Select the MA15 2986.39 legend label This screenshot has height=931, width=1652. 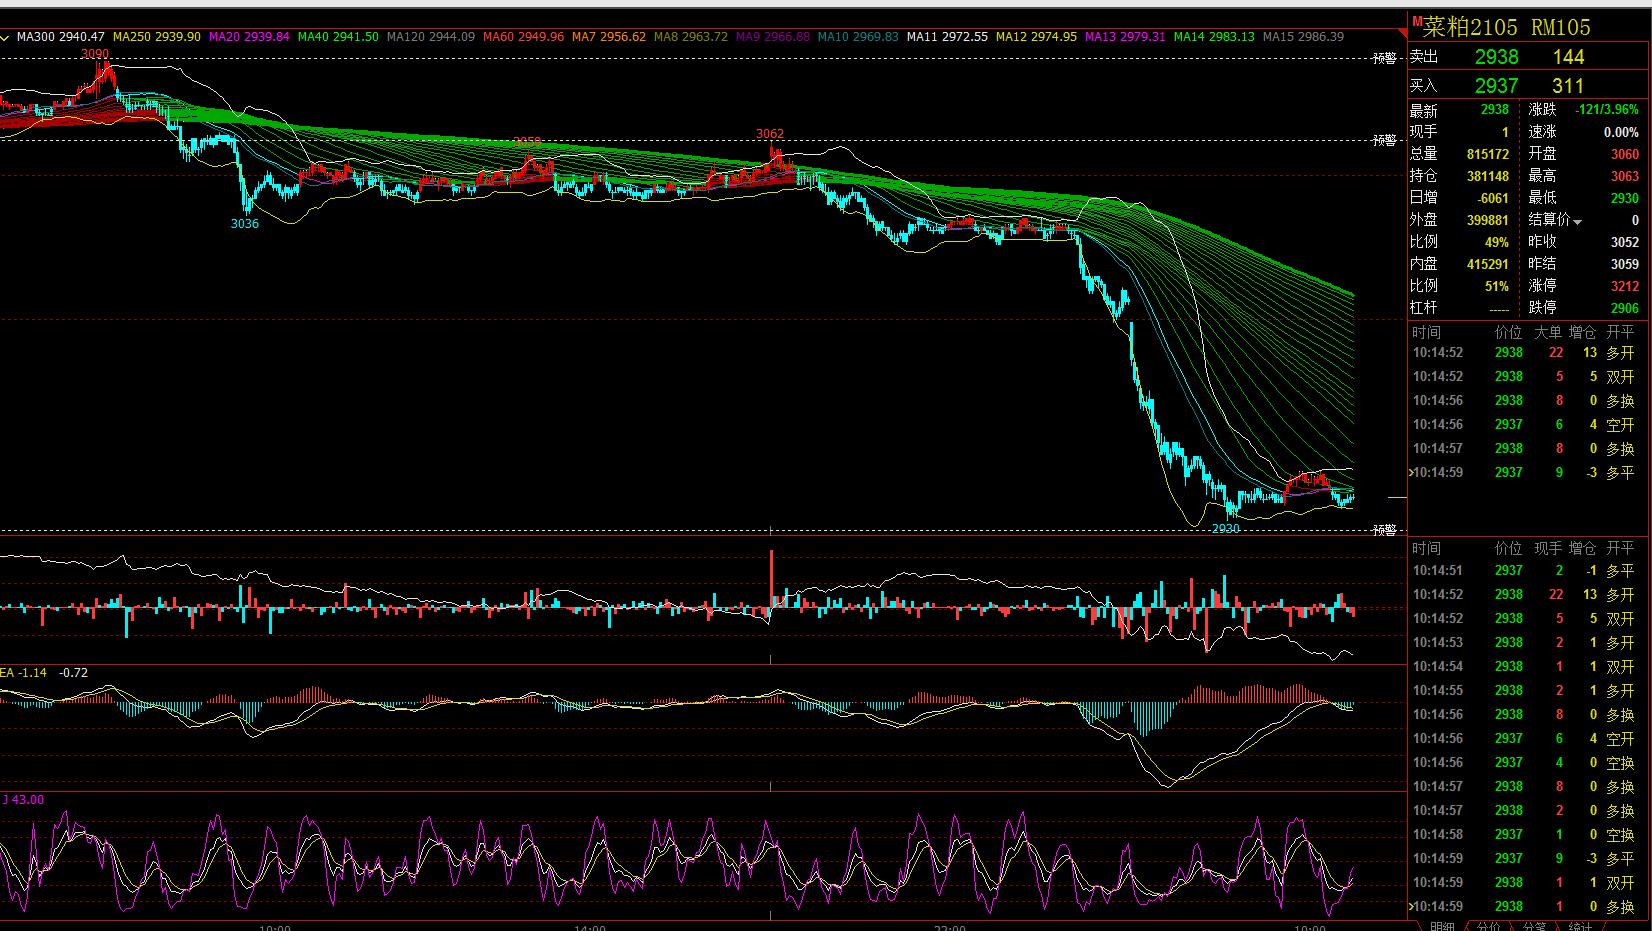pos(1303,37)
